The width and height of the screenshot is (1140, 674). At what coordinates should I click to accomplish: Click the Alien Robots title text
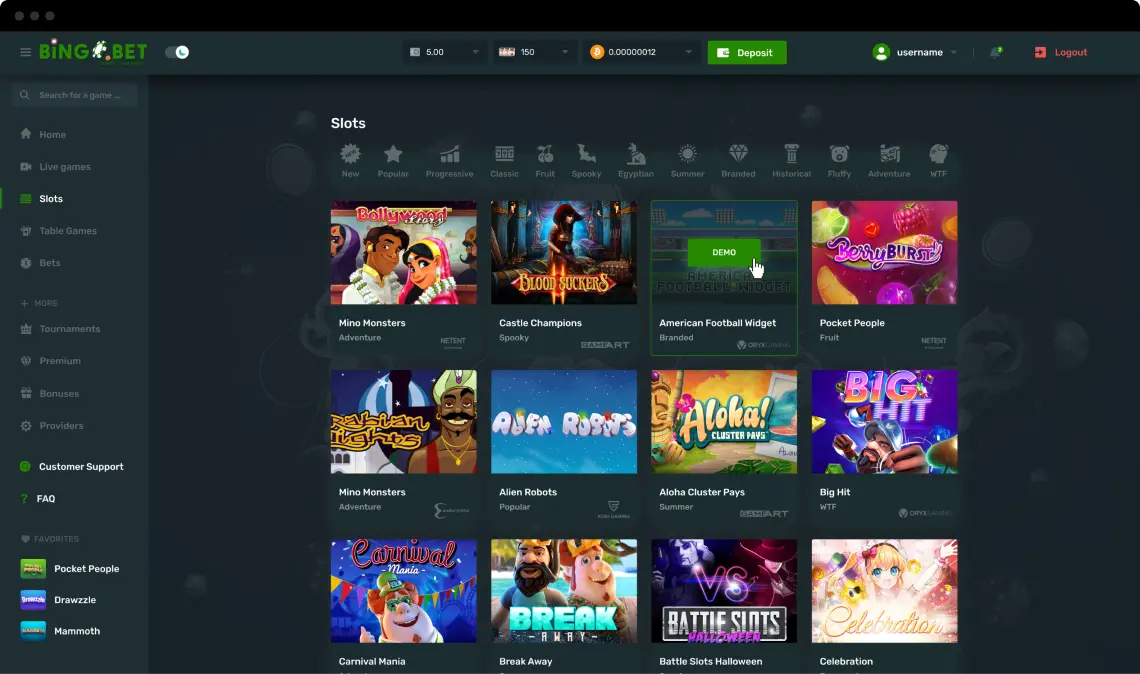coord(528,492)
